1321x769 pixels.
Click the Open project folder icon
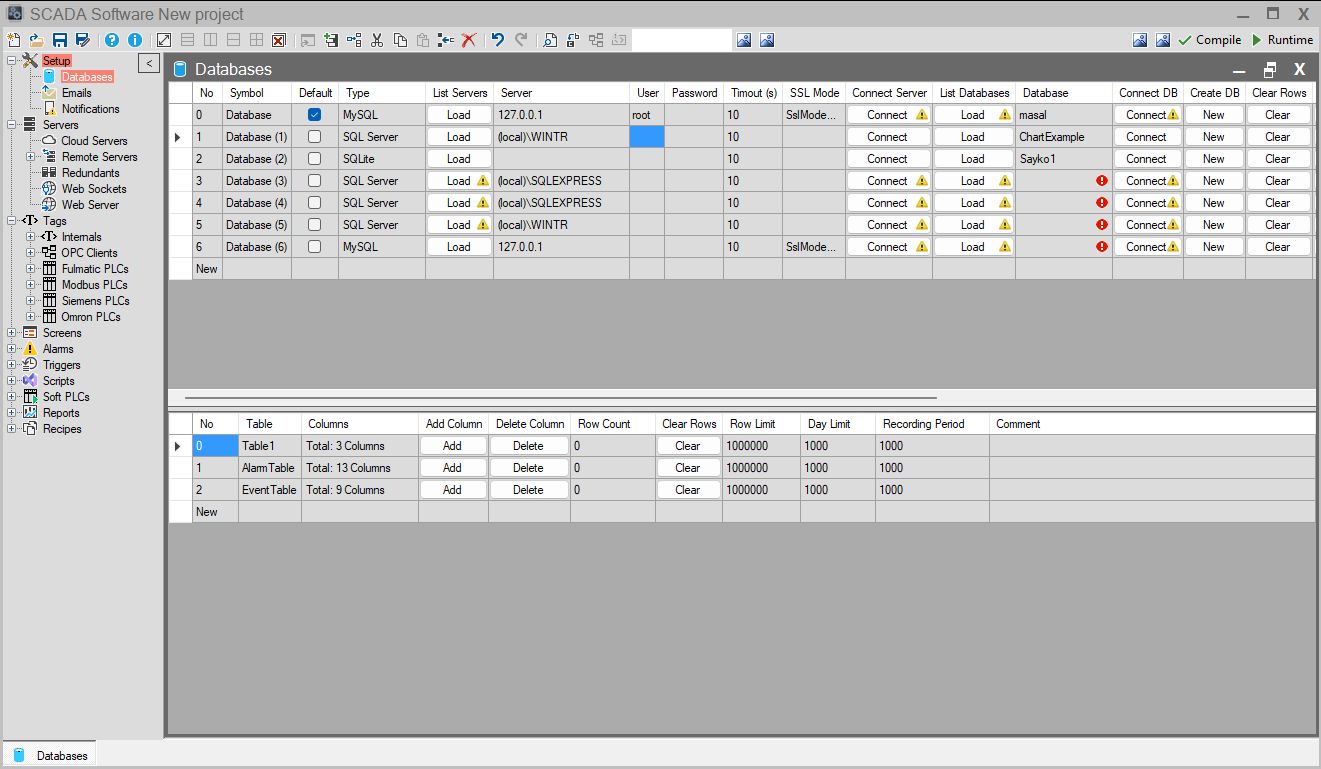36,40
